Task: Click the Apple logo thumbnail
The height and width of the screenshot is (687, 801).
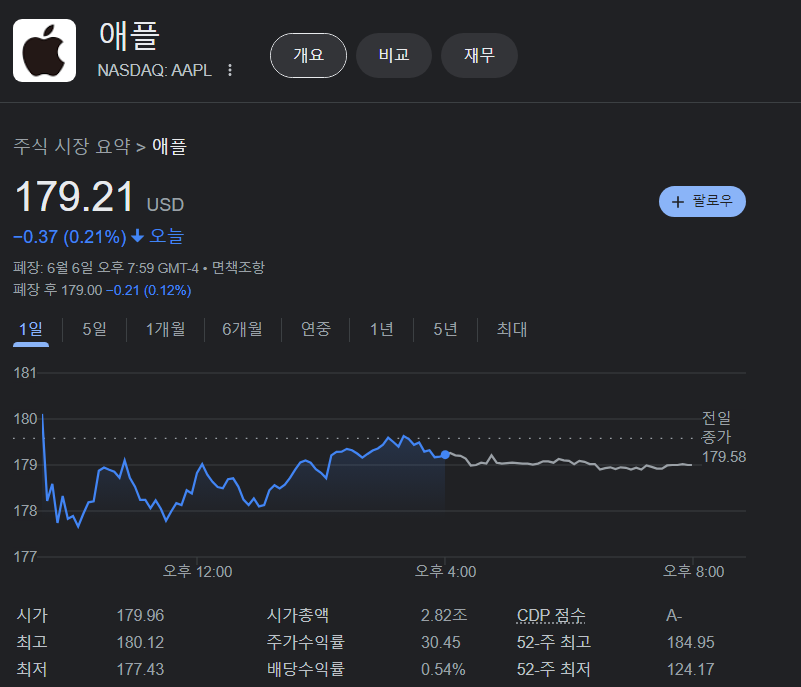Action: point(44,51)
